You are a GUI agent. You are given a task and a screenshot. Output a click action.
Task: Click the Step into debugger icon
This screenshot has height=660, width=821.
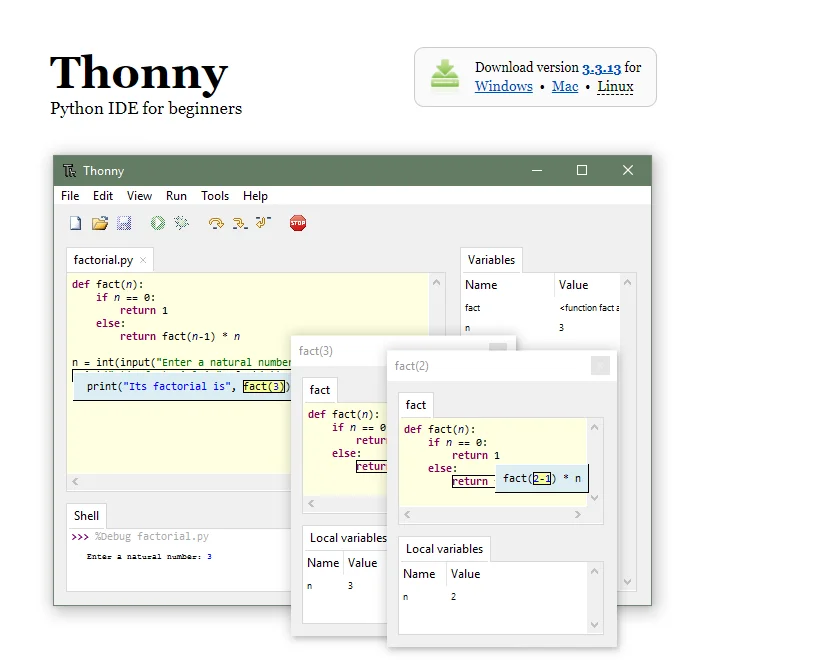click(240, 223)
